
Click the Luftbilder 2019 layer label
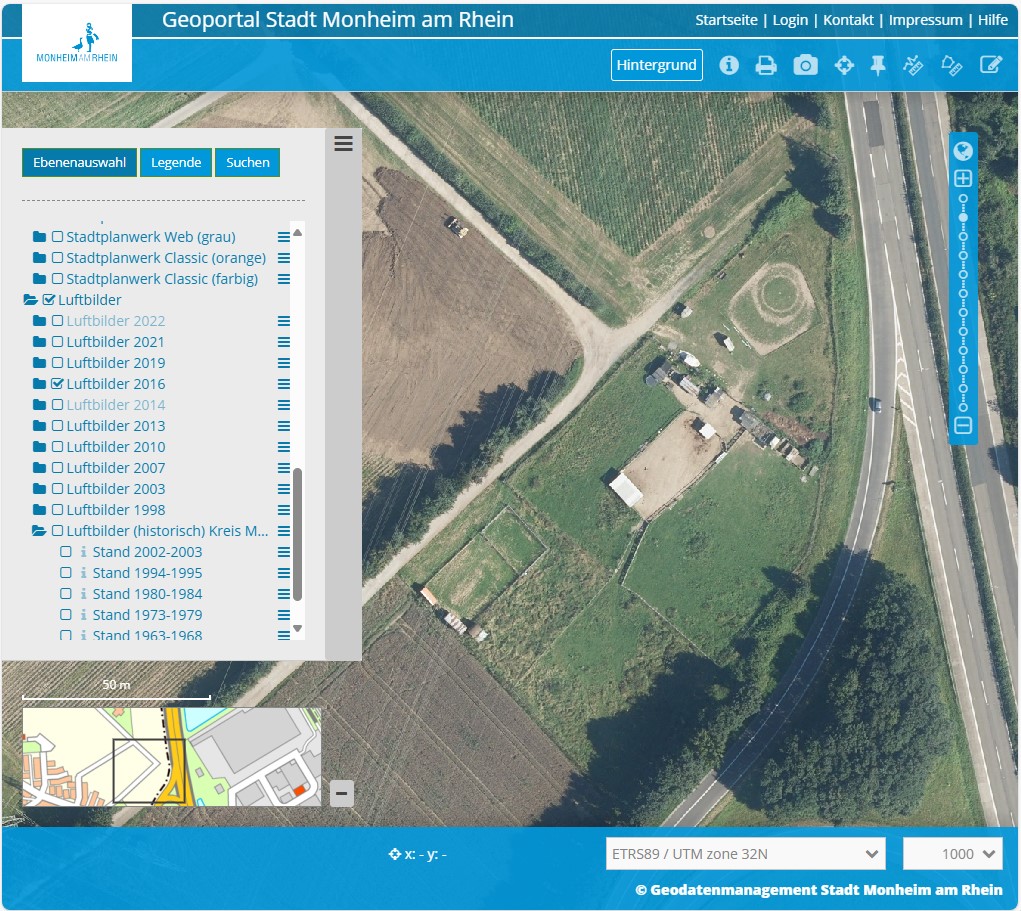(x=116, y=363)
